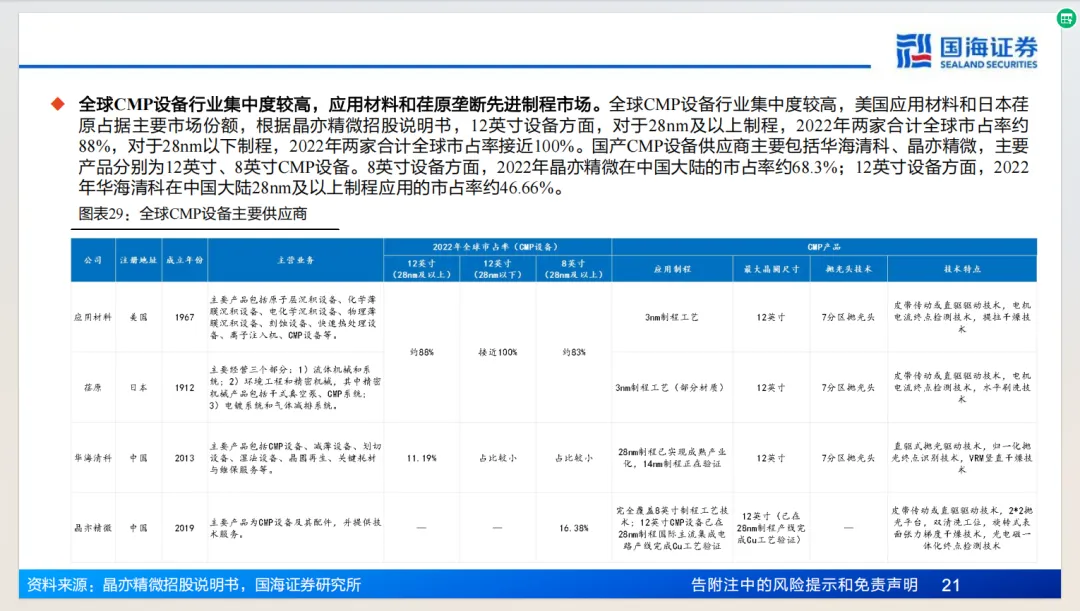Click '12英寸' wafer size in 应用材料 row

click(771, 318)
